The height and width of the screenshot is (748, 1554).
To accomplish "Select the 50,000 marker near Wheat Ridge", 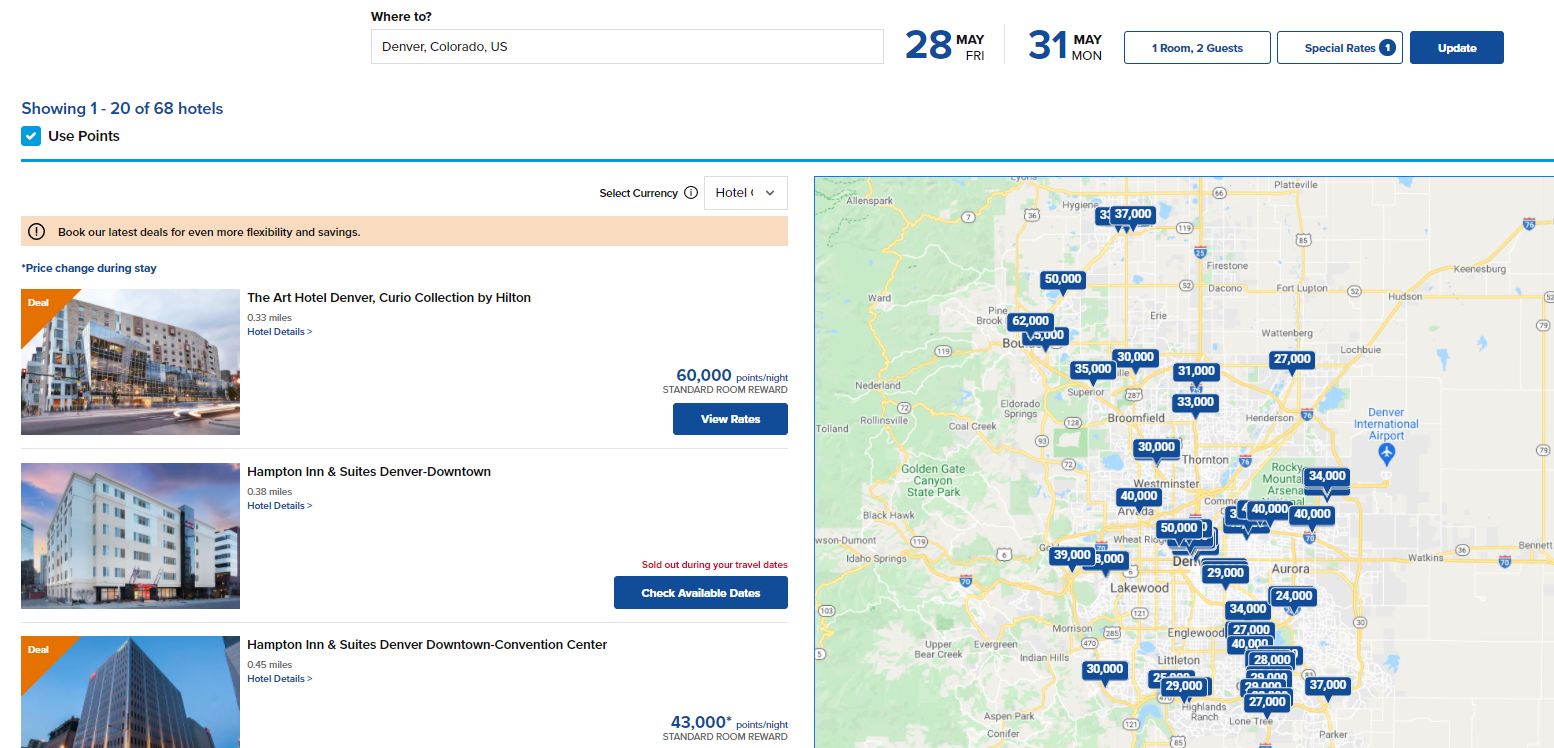I will [x=1178, y=528].
